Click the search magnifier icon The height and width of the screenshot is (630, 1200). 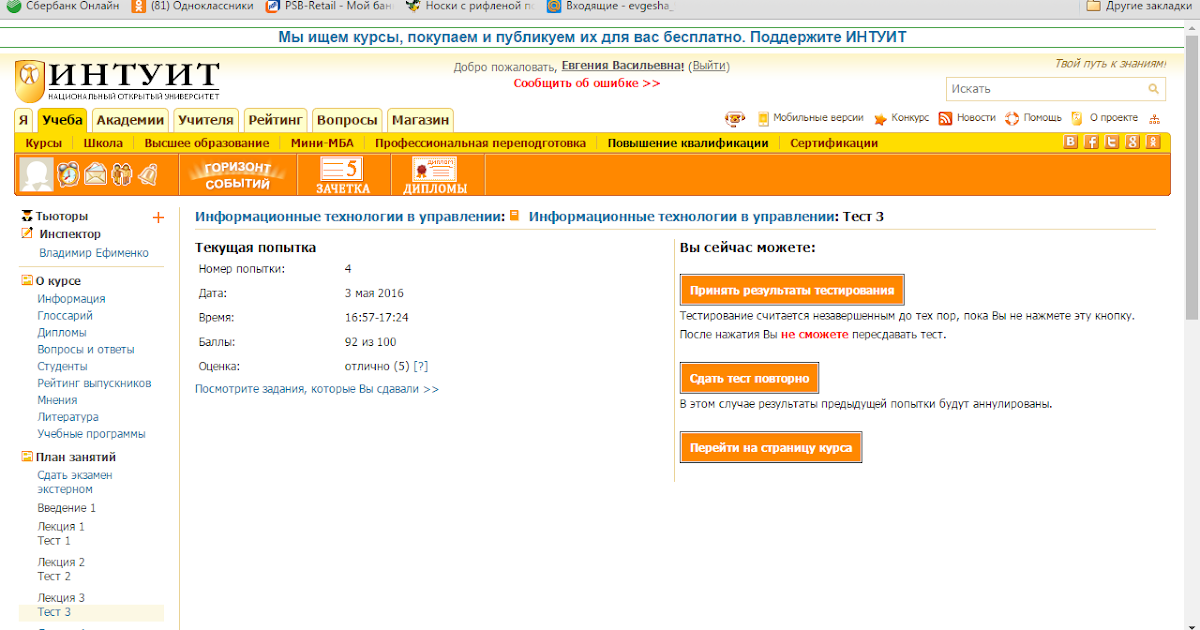[x=1154, y=89]
